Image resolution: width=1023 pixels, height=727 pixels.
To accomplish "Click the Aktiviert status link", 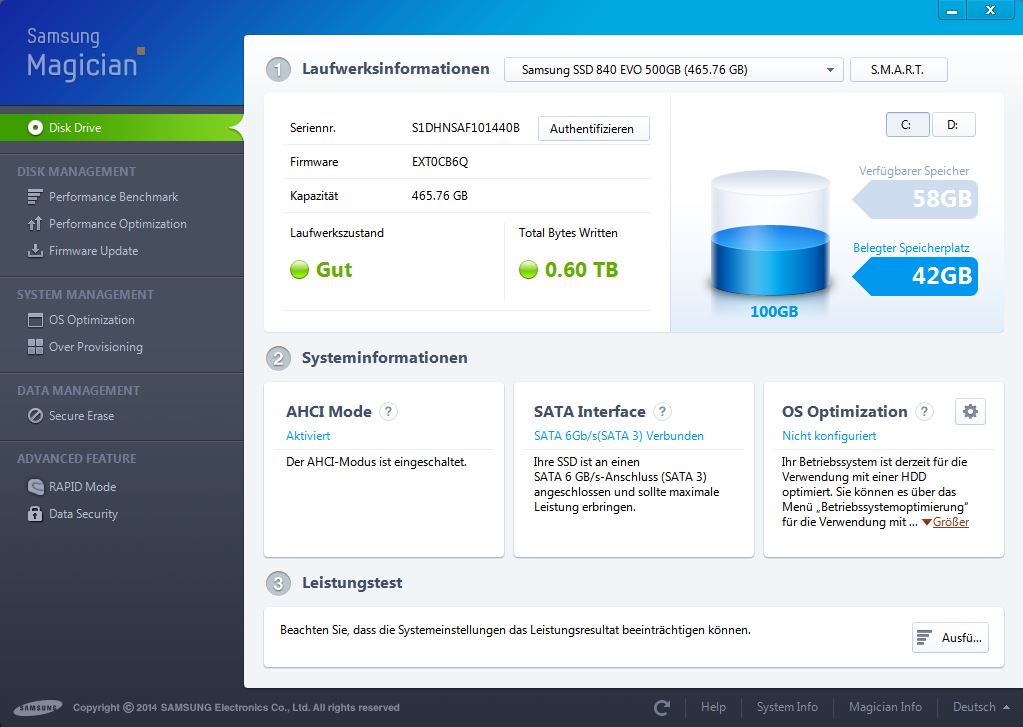I will [x=308, y=436].
